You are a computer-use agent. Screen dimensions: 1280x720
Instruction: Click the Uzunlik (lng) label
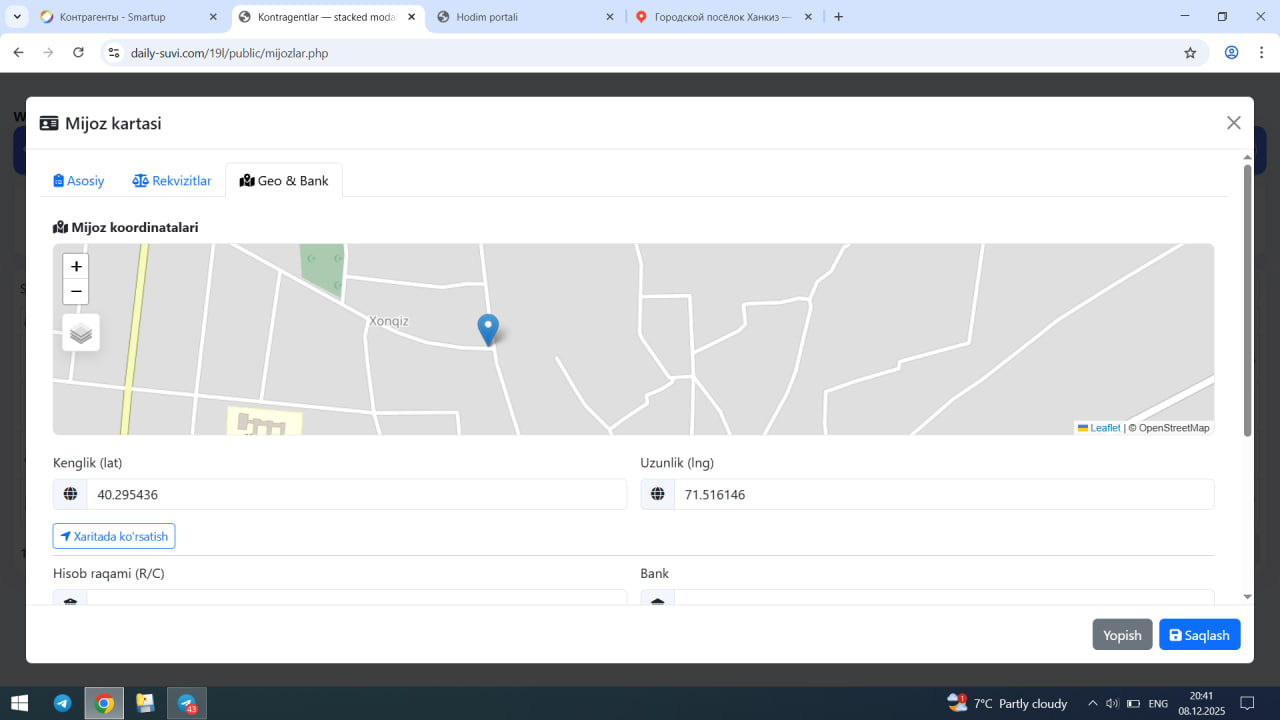677,462
